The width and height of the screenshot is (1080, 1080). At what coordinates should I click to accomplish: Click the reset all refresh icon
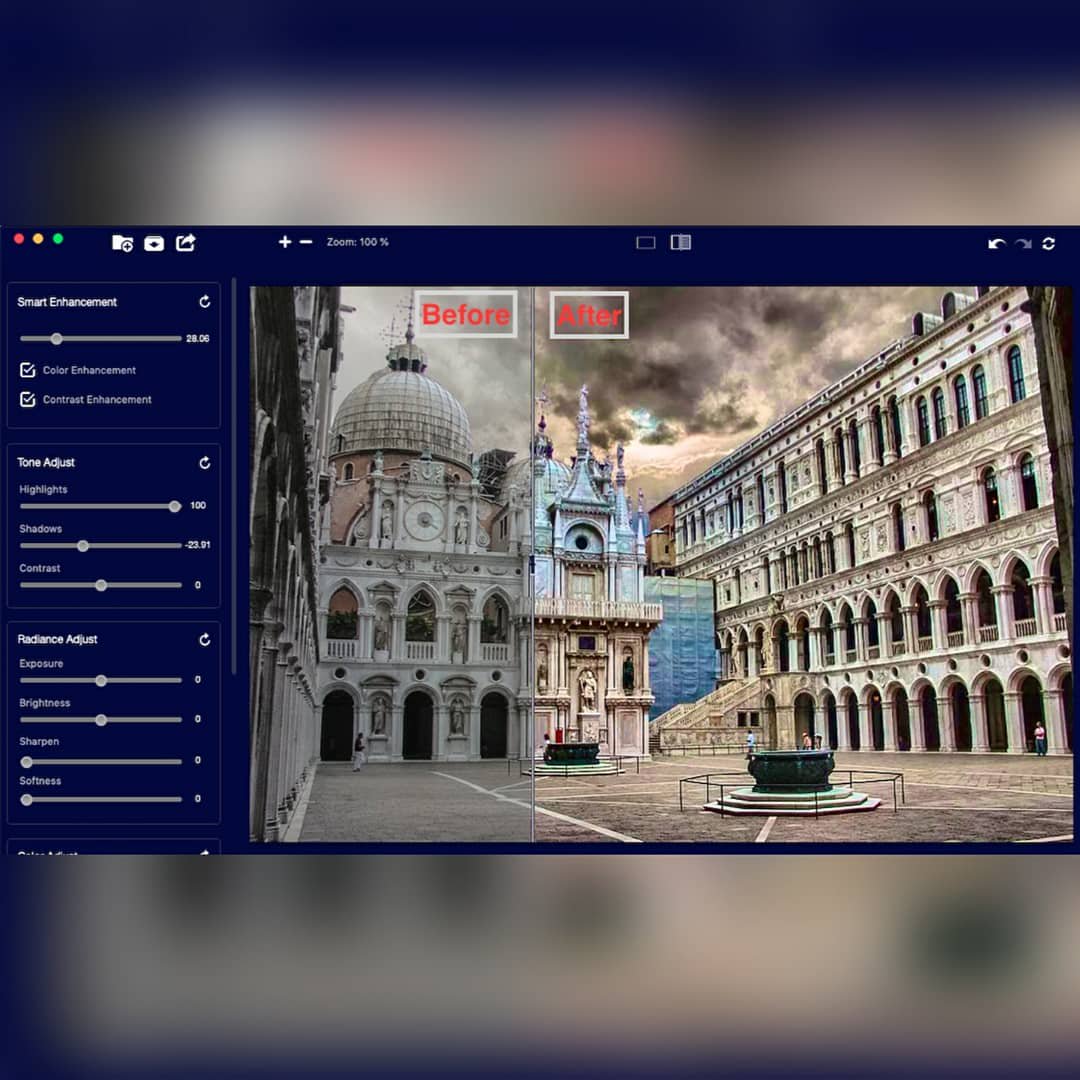pyautogui.click(x=1049, y=243)
